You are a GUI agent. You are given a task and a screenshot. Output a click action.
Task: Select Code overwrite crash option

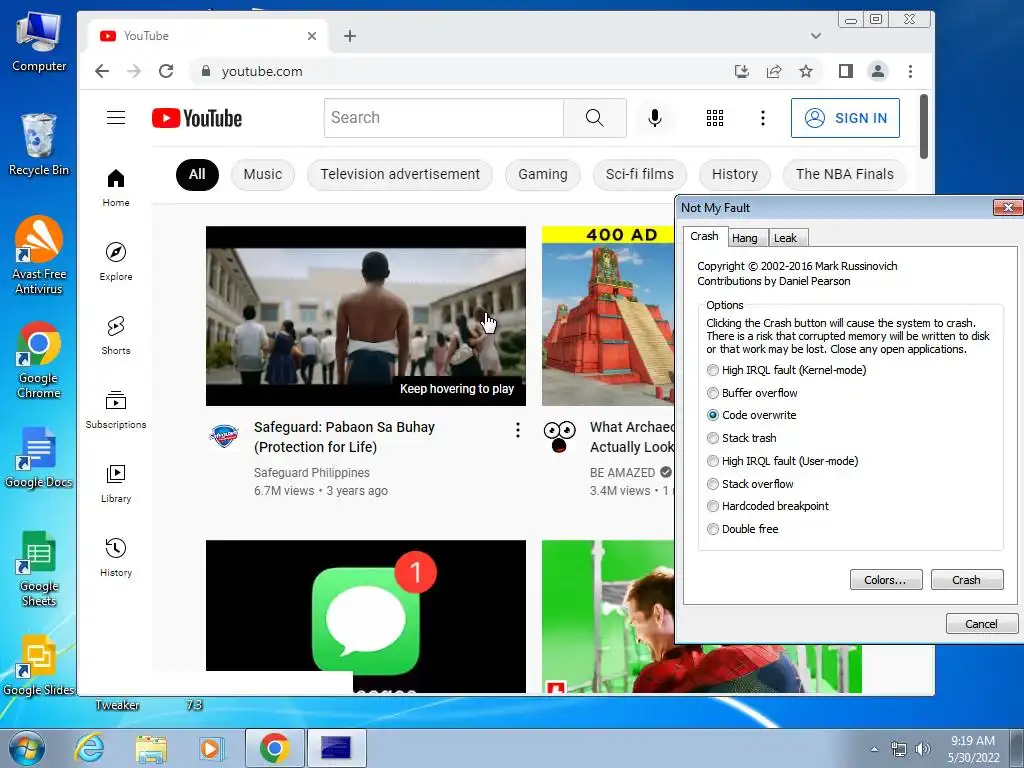[752, 415]
